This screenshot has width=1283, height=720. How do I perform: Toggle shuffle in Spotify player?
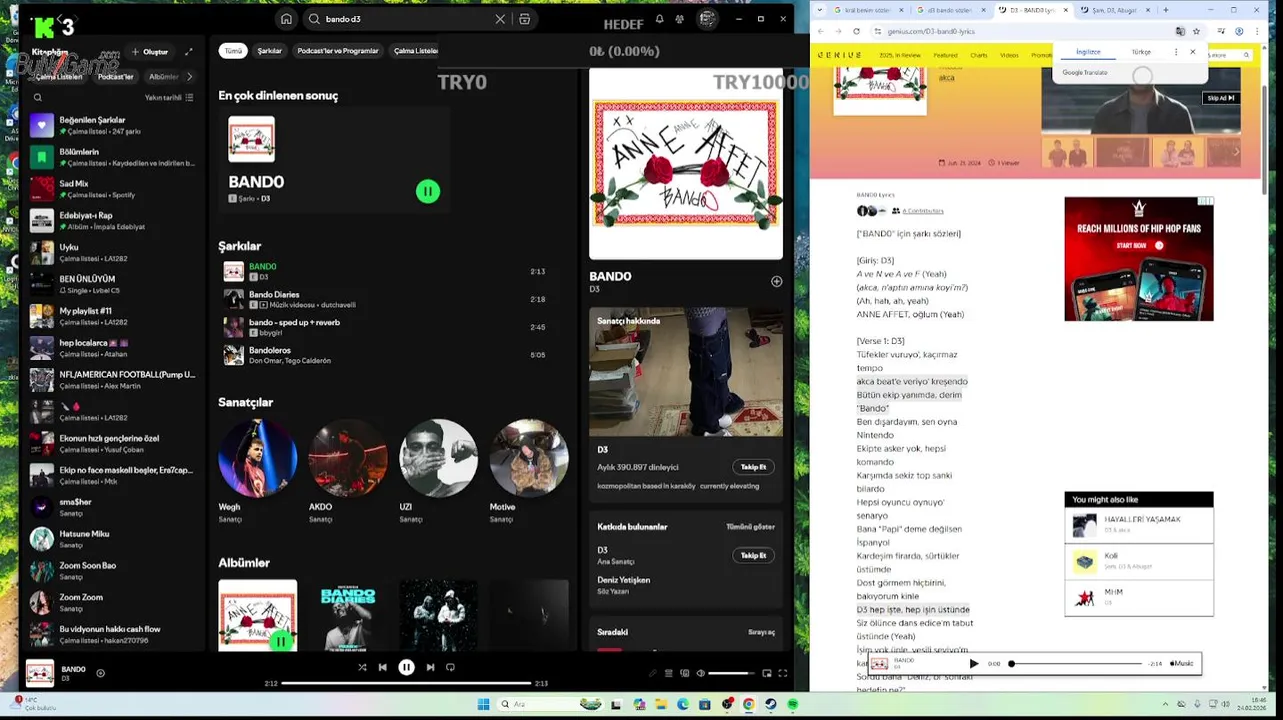point(362,667)
